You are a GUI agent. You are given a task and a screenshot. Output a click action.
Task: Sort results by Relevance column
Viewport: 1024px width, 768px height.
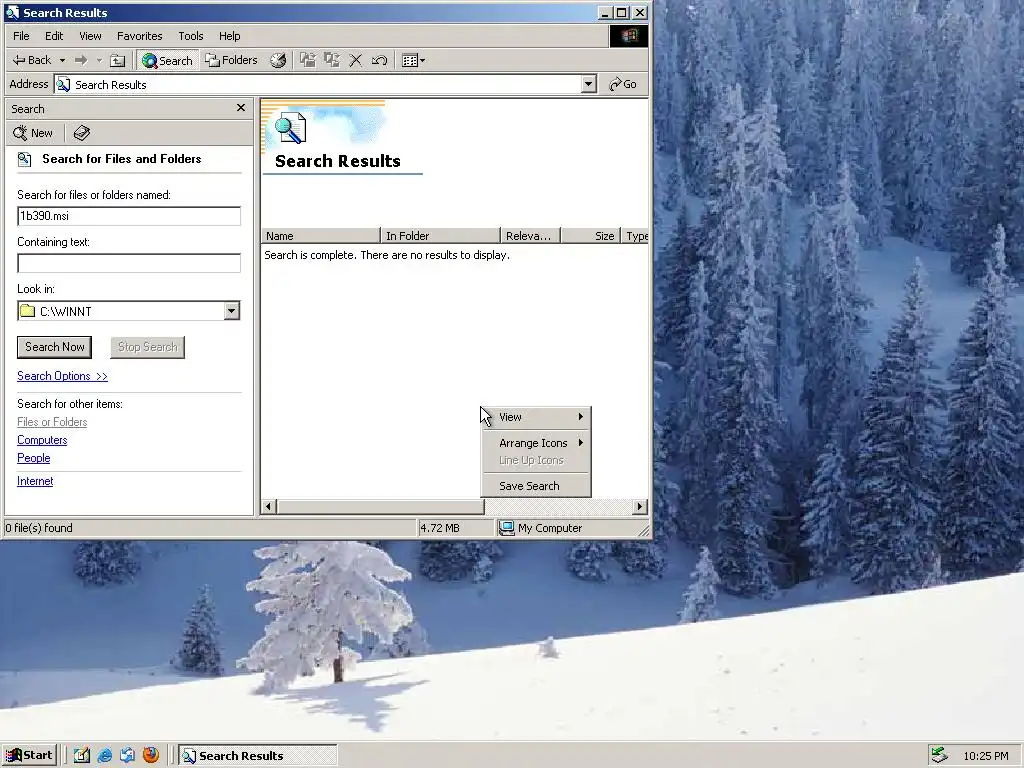pyautogui.click(x=531, y=236)
